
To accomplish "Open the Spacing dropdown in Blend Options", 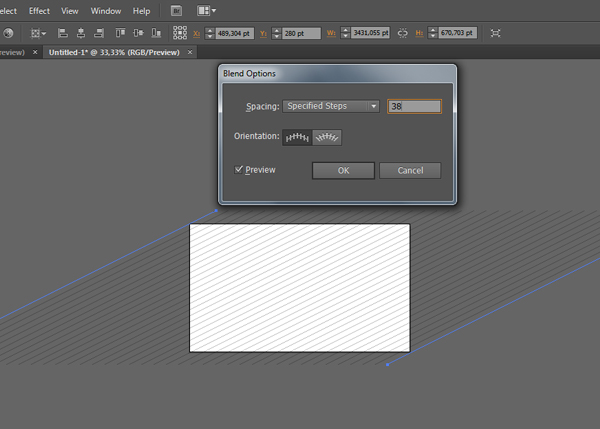I will click(331, 106).
